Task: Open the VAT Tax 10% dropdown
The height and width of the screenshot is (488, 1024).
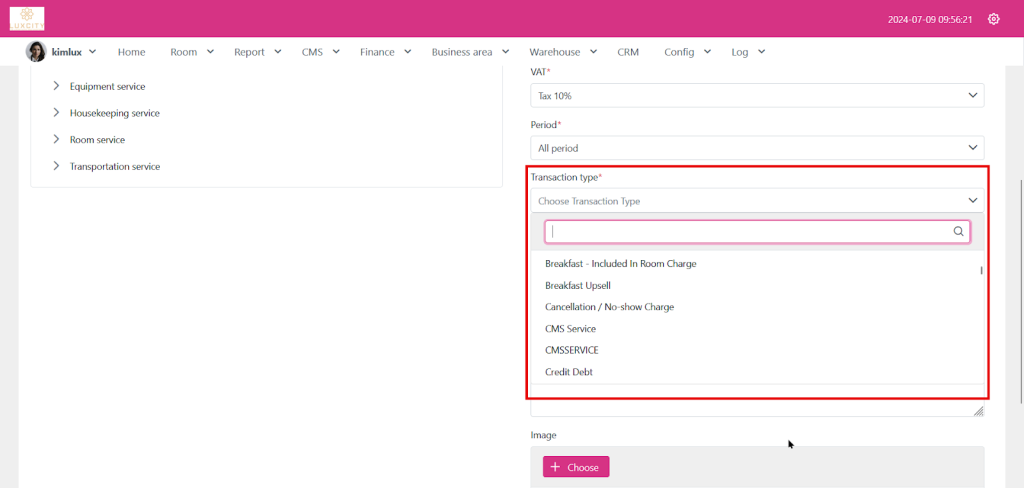Action: click(756, 95)
